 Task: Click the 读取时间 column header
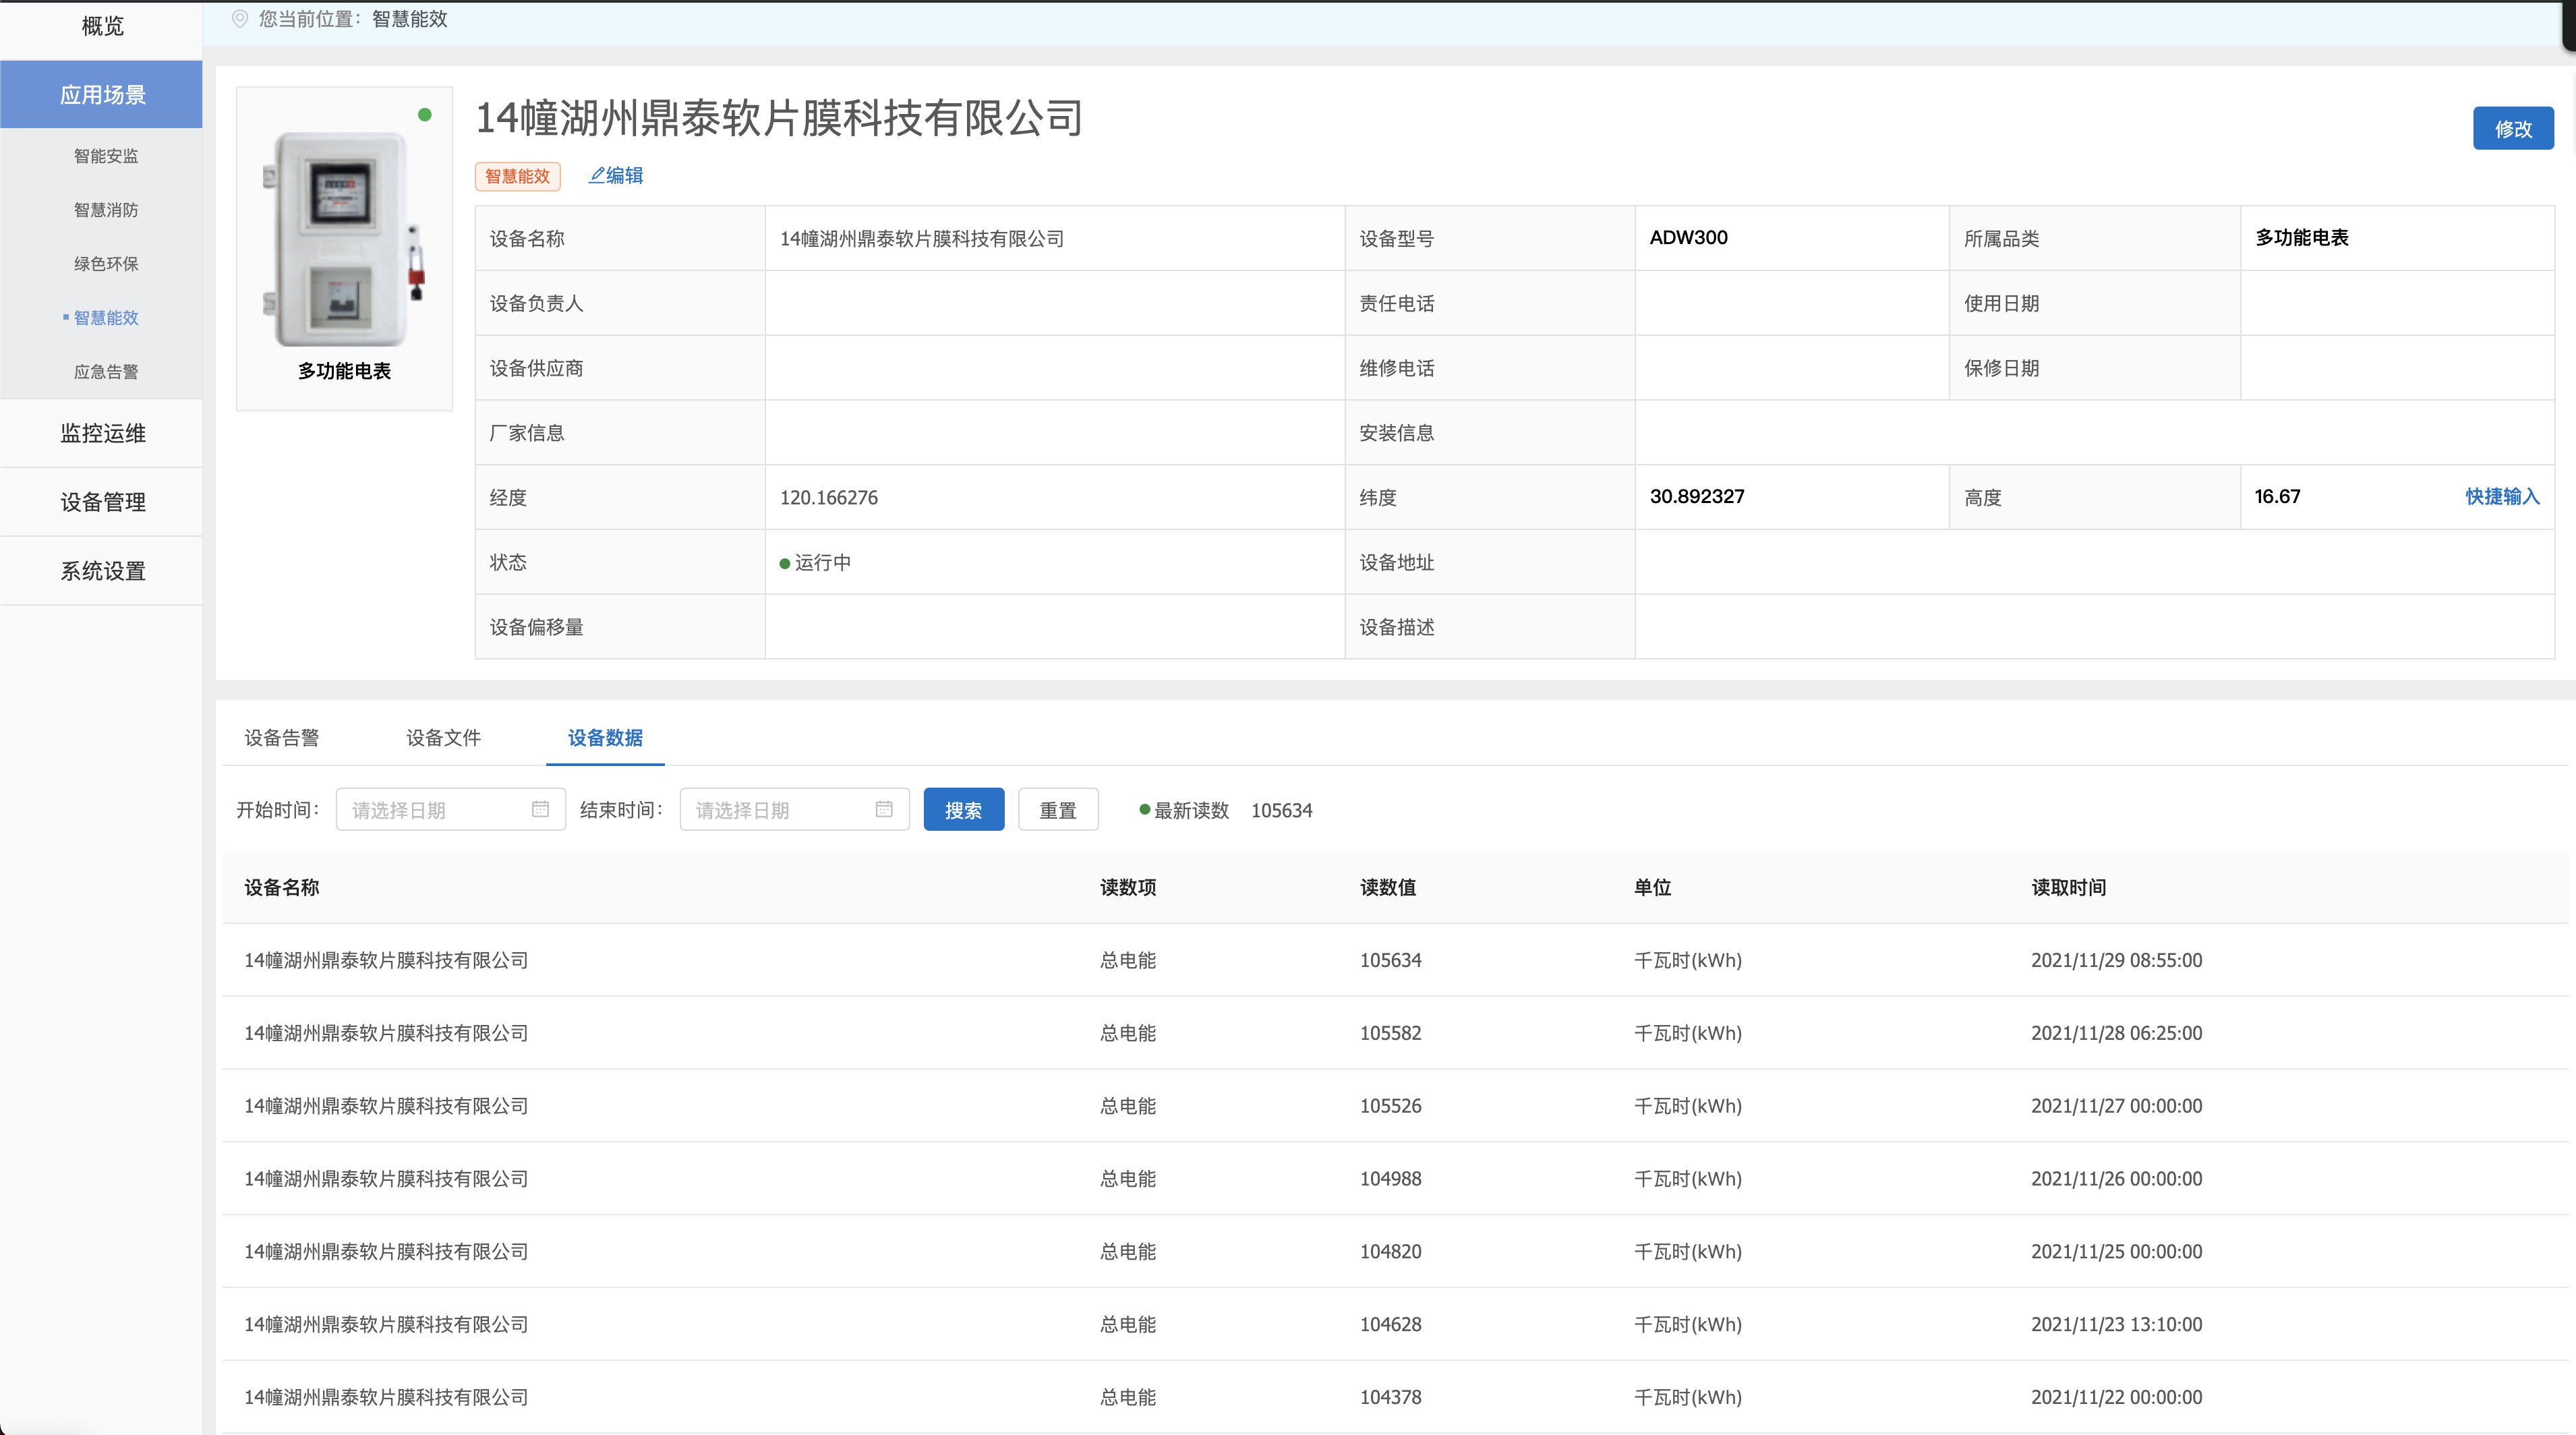[x=2068, y=887]
